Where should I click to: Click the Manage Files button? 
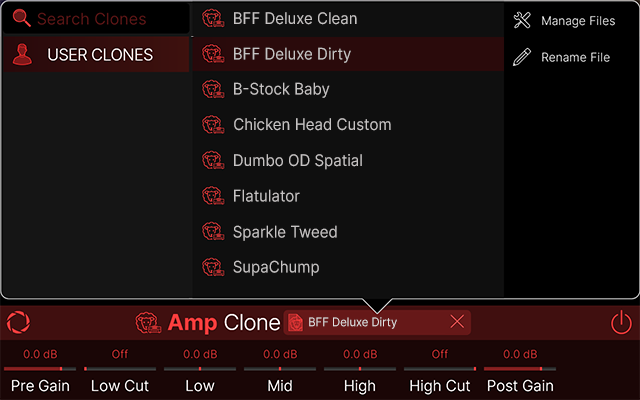577,20
